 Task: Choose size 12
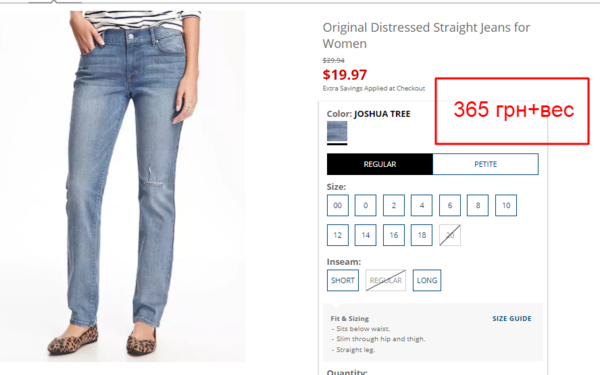click(338, 235)
